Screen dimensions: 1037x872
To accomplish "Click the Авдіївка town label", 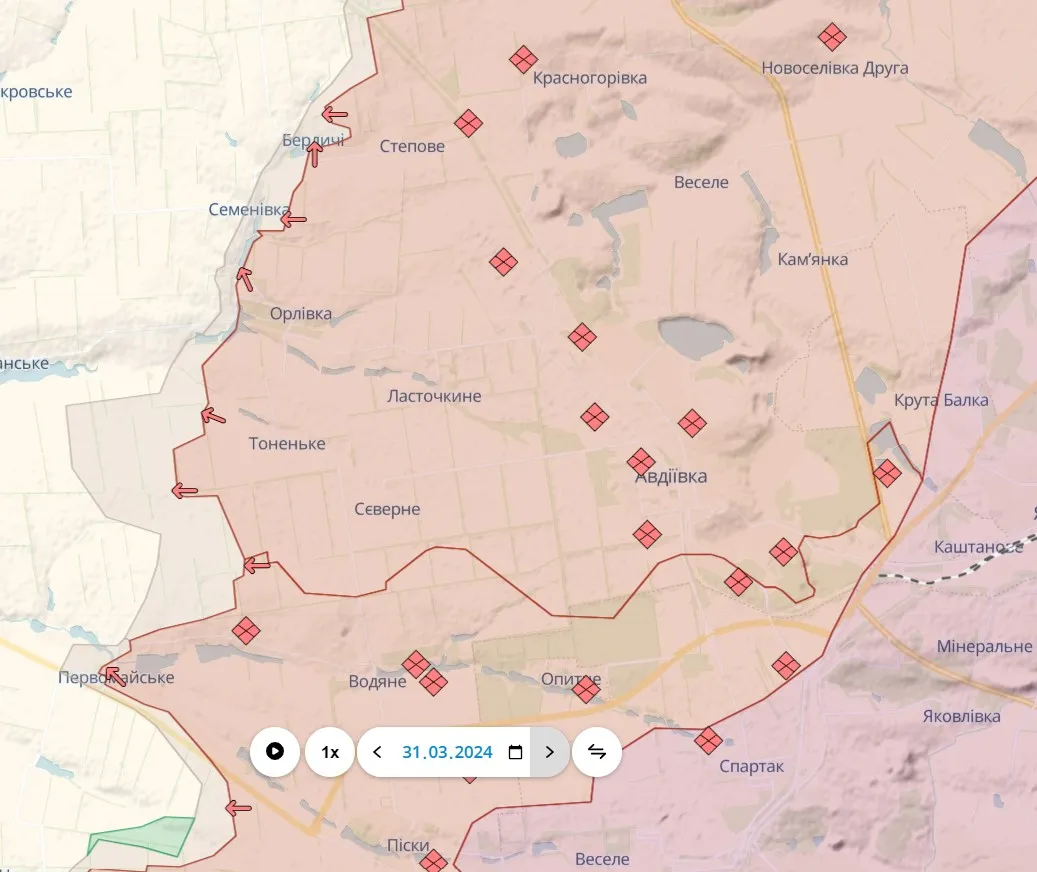I will 671,477.
